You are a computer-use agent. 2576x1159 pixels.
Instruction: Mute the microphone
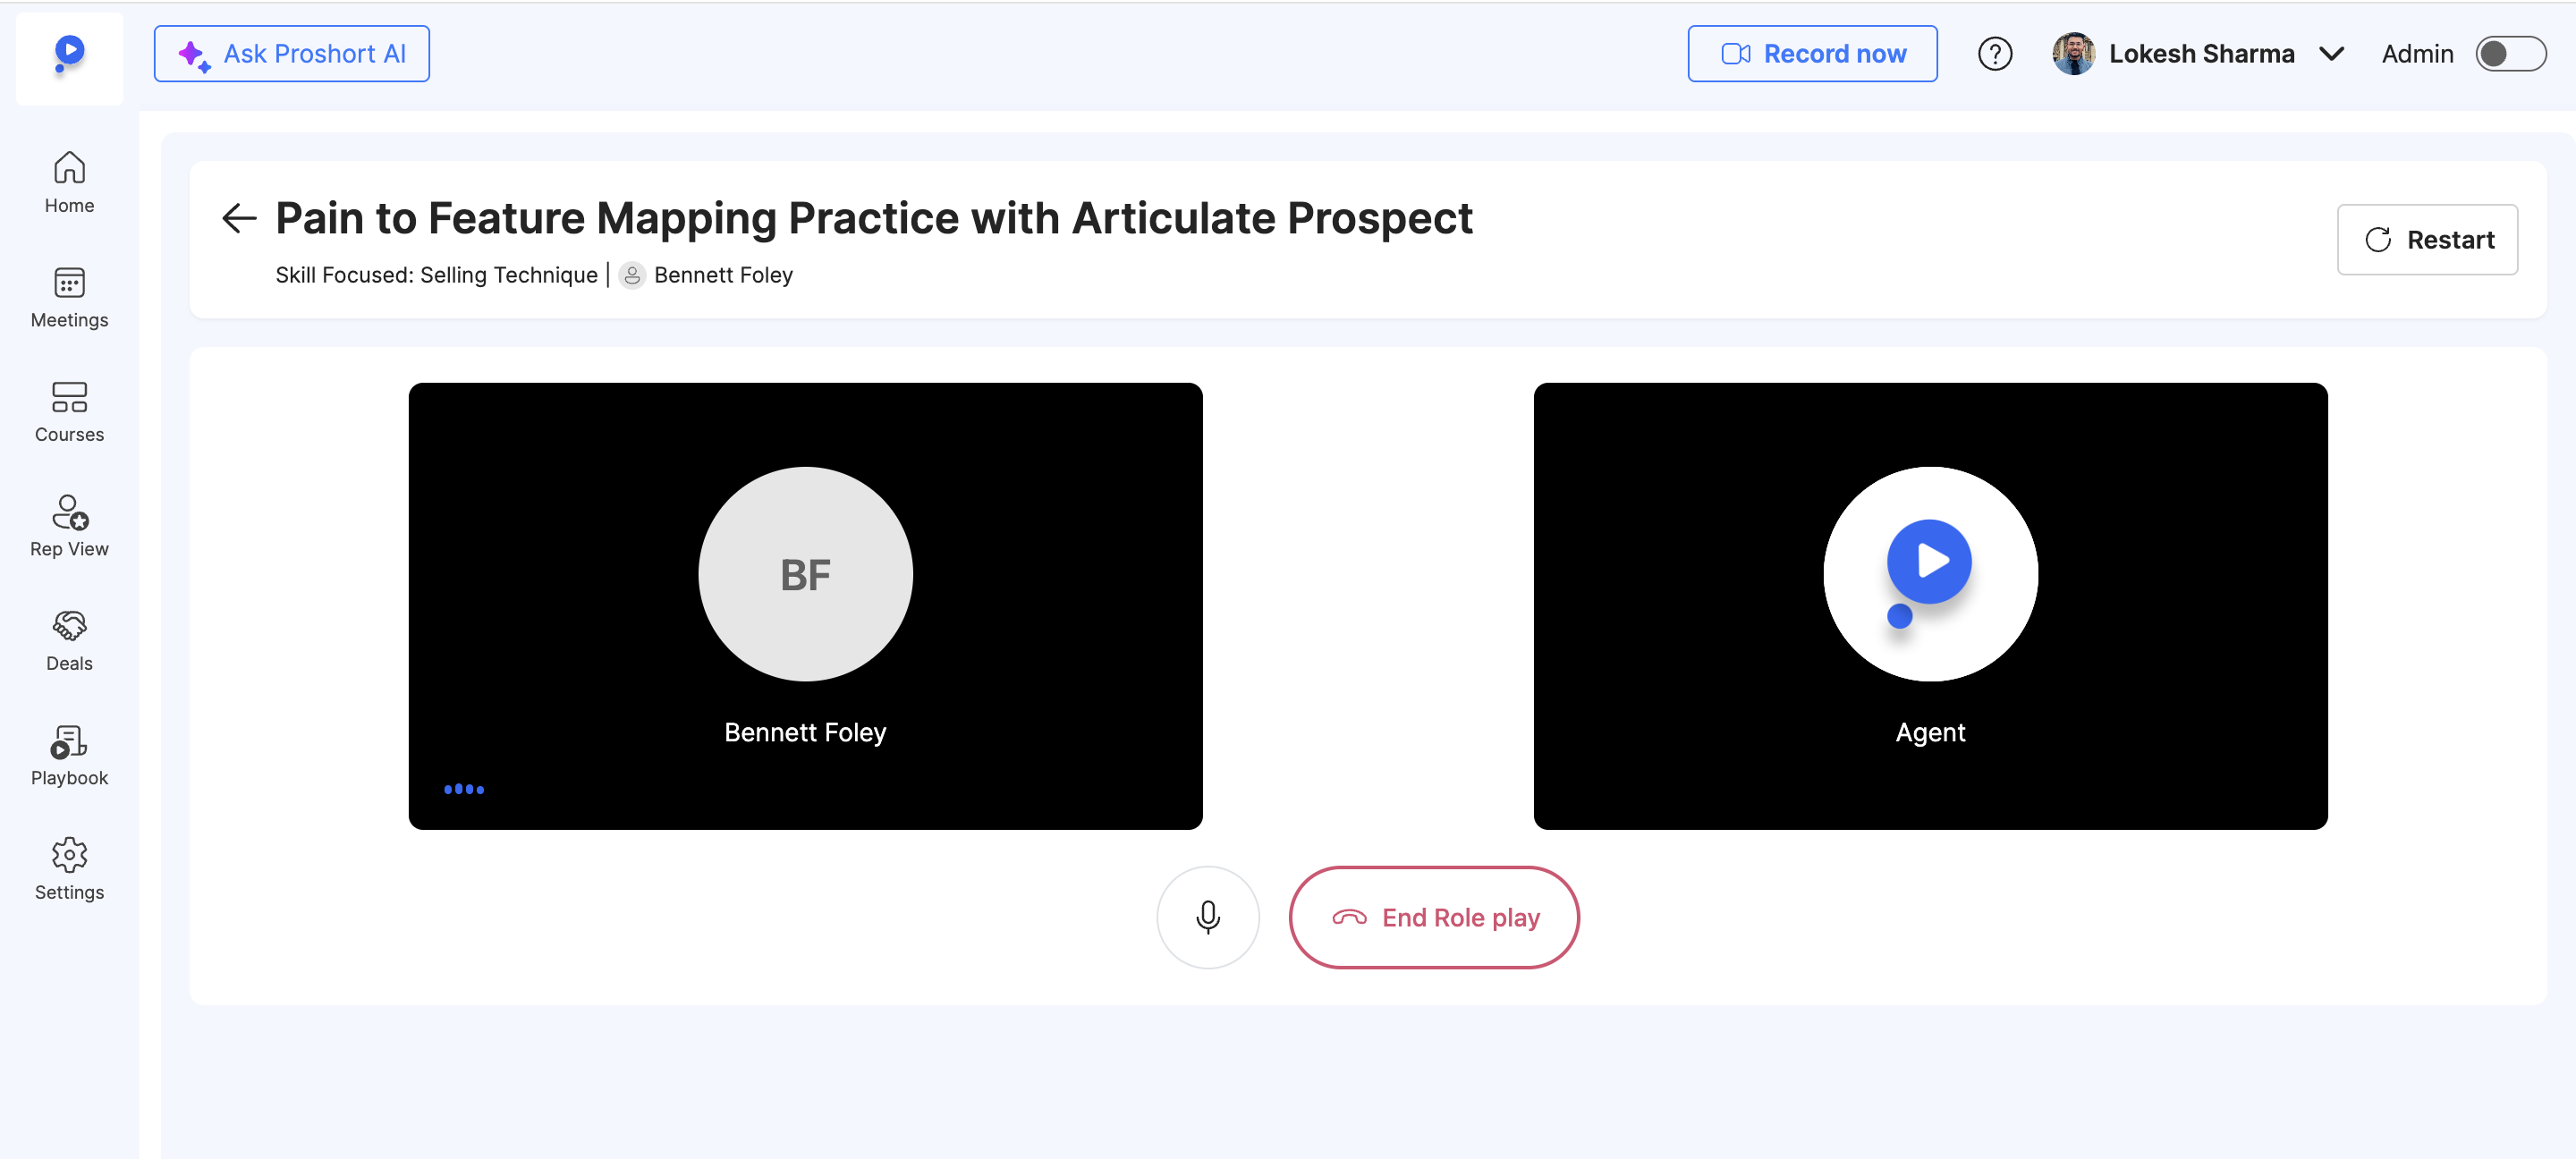tap(1207, 917)
